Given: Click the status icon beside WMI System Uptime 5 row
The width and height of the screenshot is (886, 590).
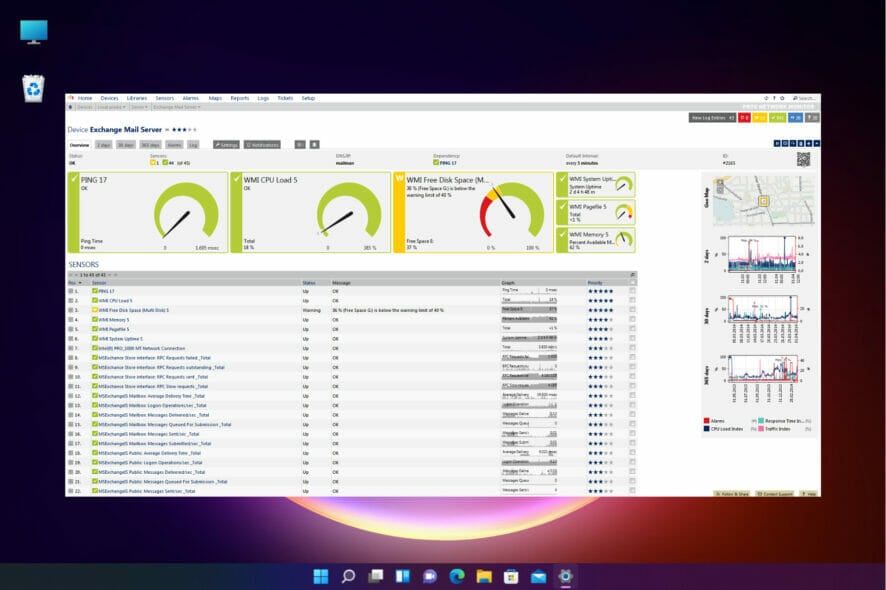Looking at the screenshot, I should (x=95, y=339).
